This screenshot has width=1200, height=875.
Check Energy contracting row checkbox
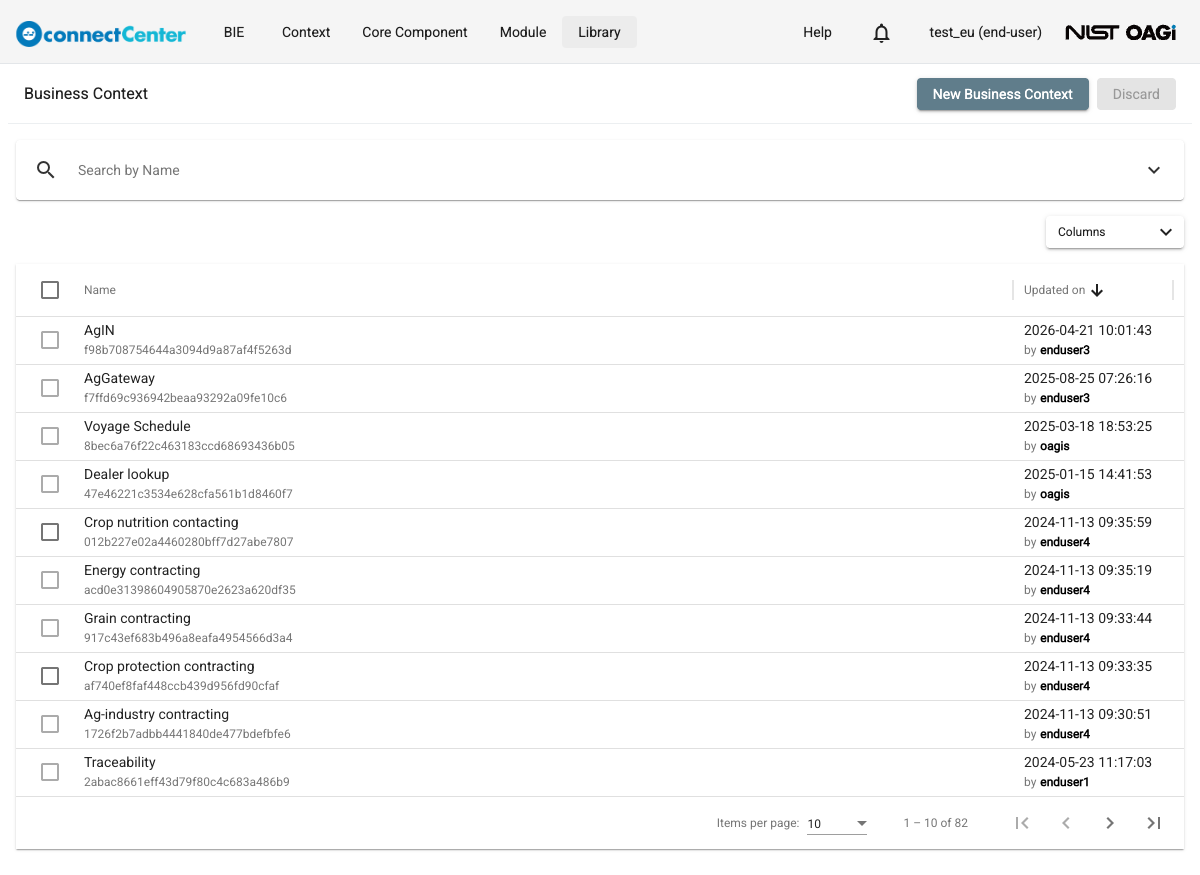(50, 580)
